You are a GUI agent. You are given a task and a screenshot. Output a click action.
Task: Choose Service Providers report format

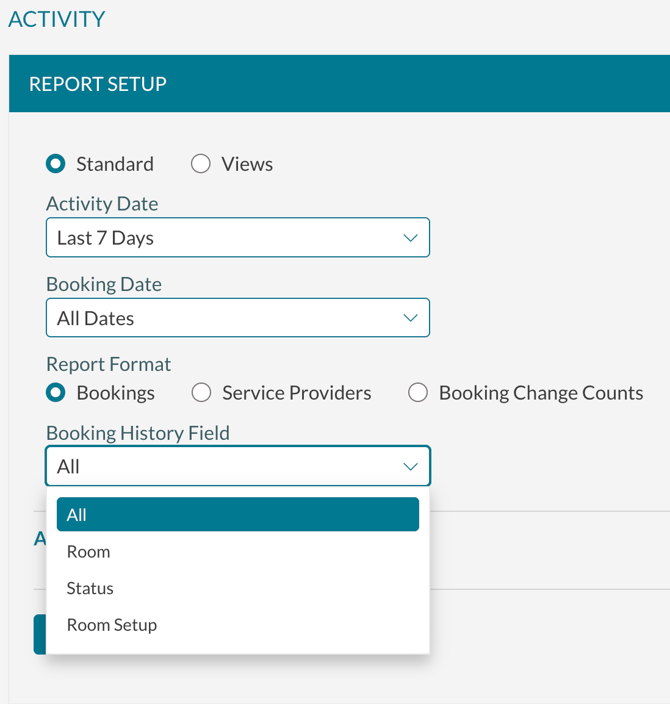click(201, 393)
